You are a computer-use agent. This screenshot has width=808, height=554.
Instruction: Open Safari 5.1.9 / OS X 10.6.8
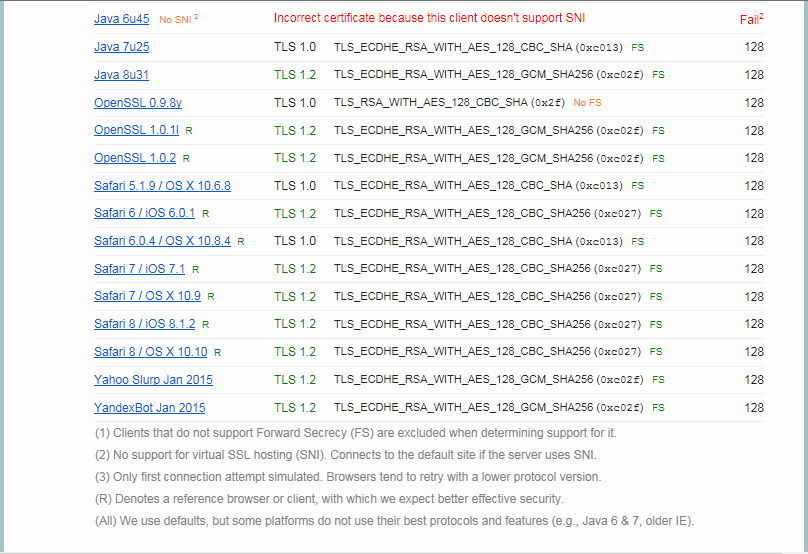pyautogui.click(x=162, y=186)
